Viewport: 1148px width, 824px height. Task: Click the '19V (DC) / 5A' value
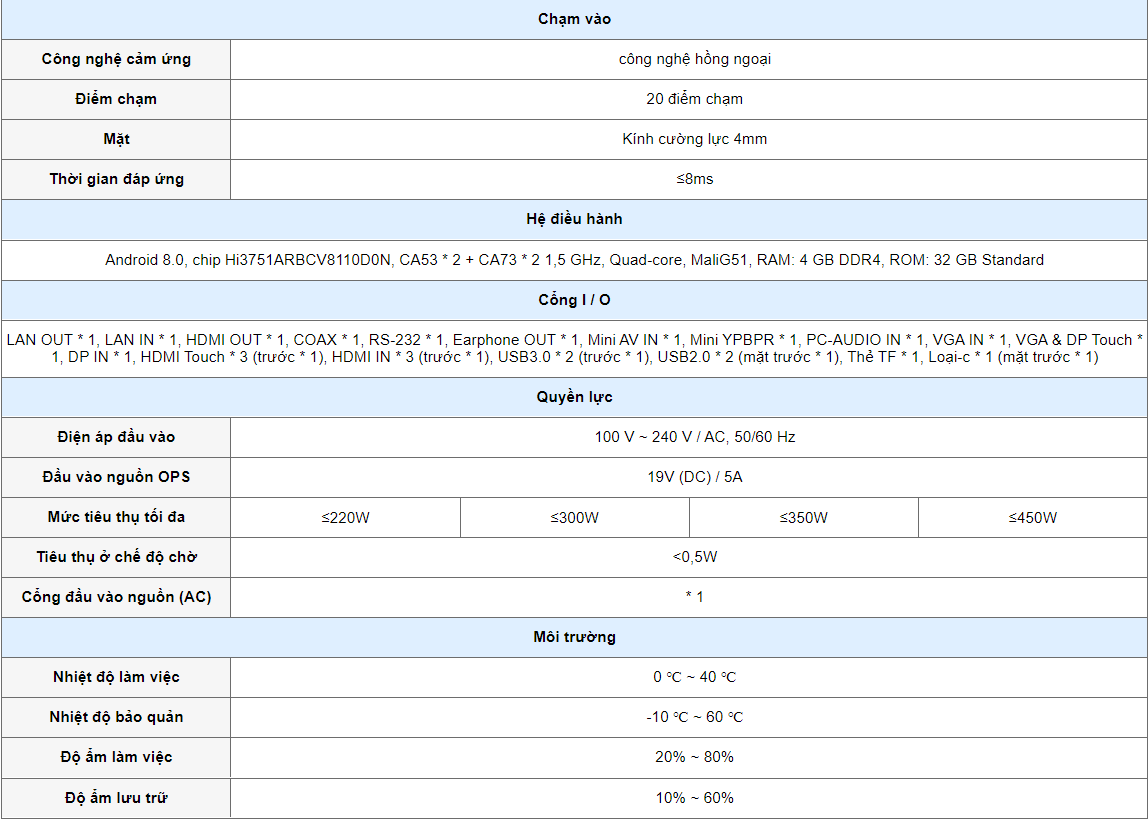pyautogui.click(x=694, y=477)
